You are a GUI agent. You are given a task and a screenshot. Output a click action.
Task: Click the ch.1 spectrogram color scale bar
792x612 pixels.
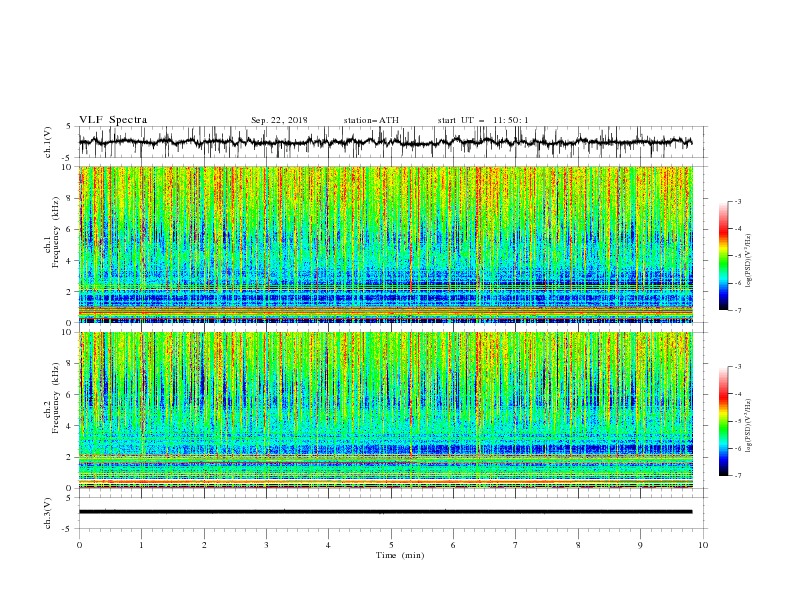723,256
